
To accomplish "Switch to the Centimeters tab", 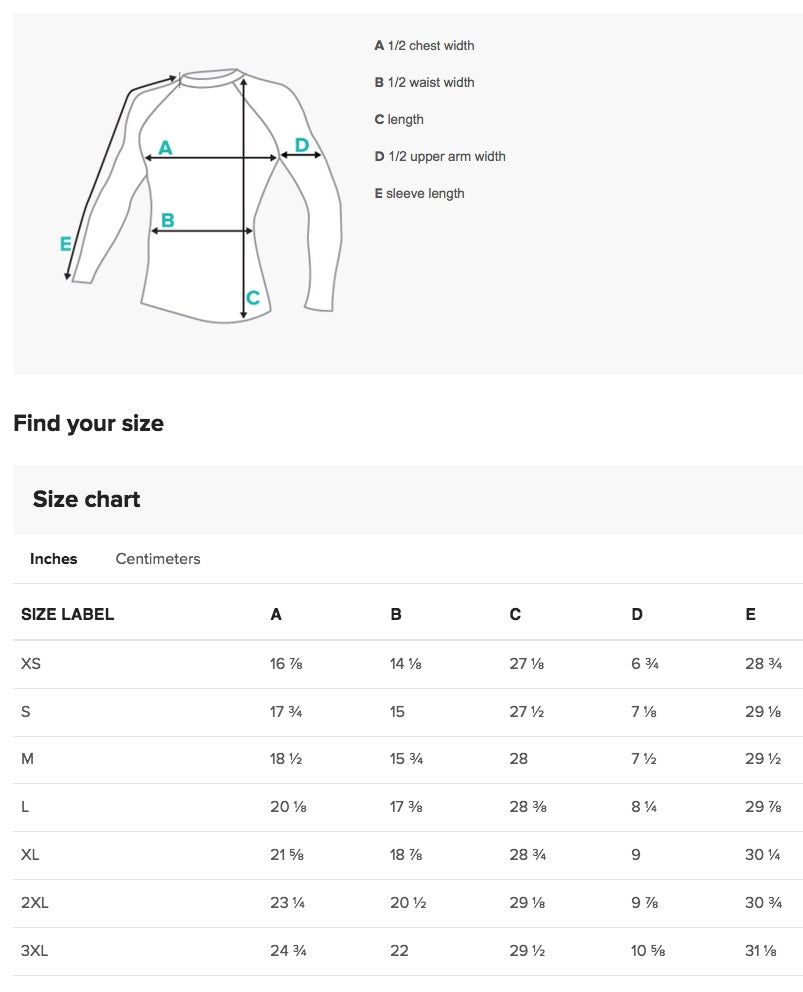I will coord(158,559).
